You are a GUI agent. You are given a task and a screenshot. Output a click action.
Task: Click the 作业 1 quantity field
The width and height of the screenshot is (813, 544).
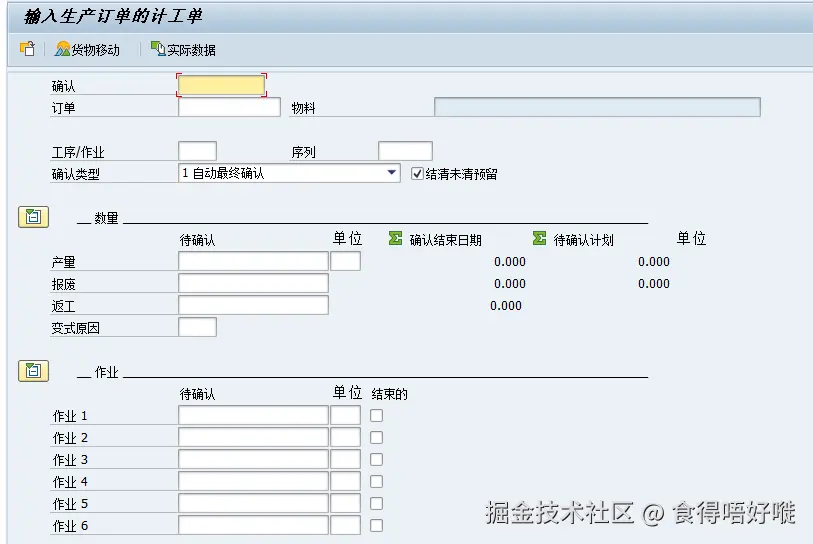click(x=254, y=415)
